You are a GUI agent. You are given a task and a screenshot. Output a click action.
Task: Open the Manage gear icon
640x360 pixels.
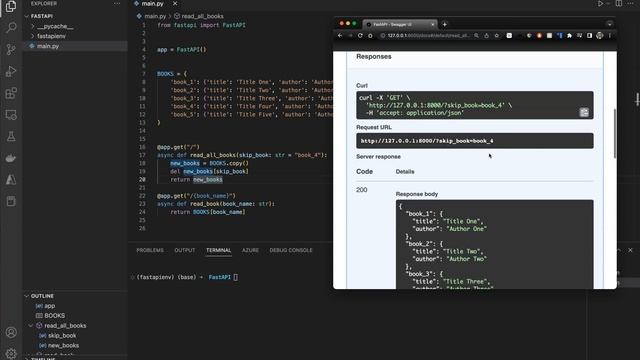(x=11, y=353)
